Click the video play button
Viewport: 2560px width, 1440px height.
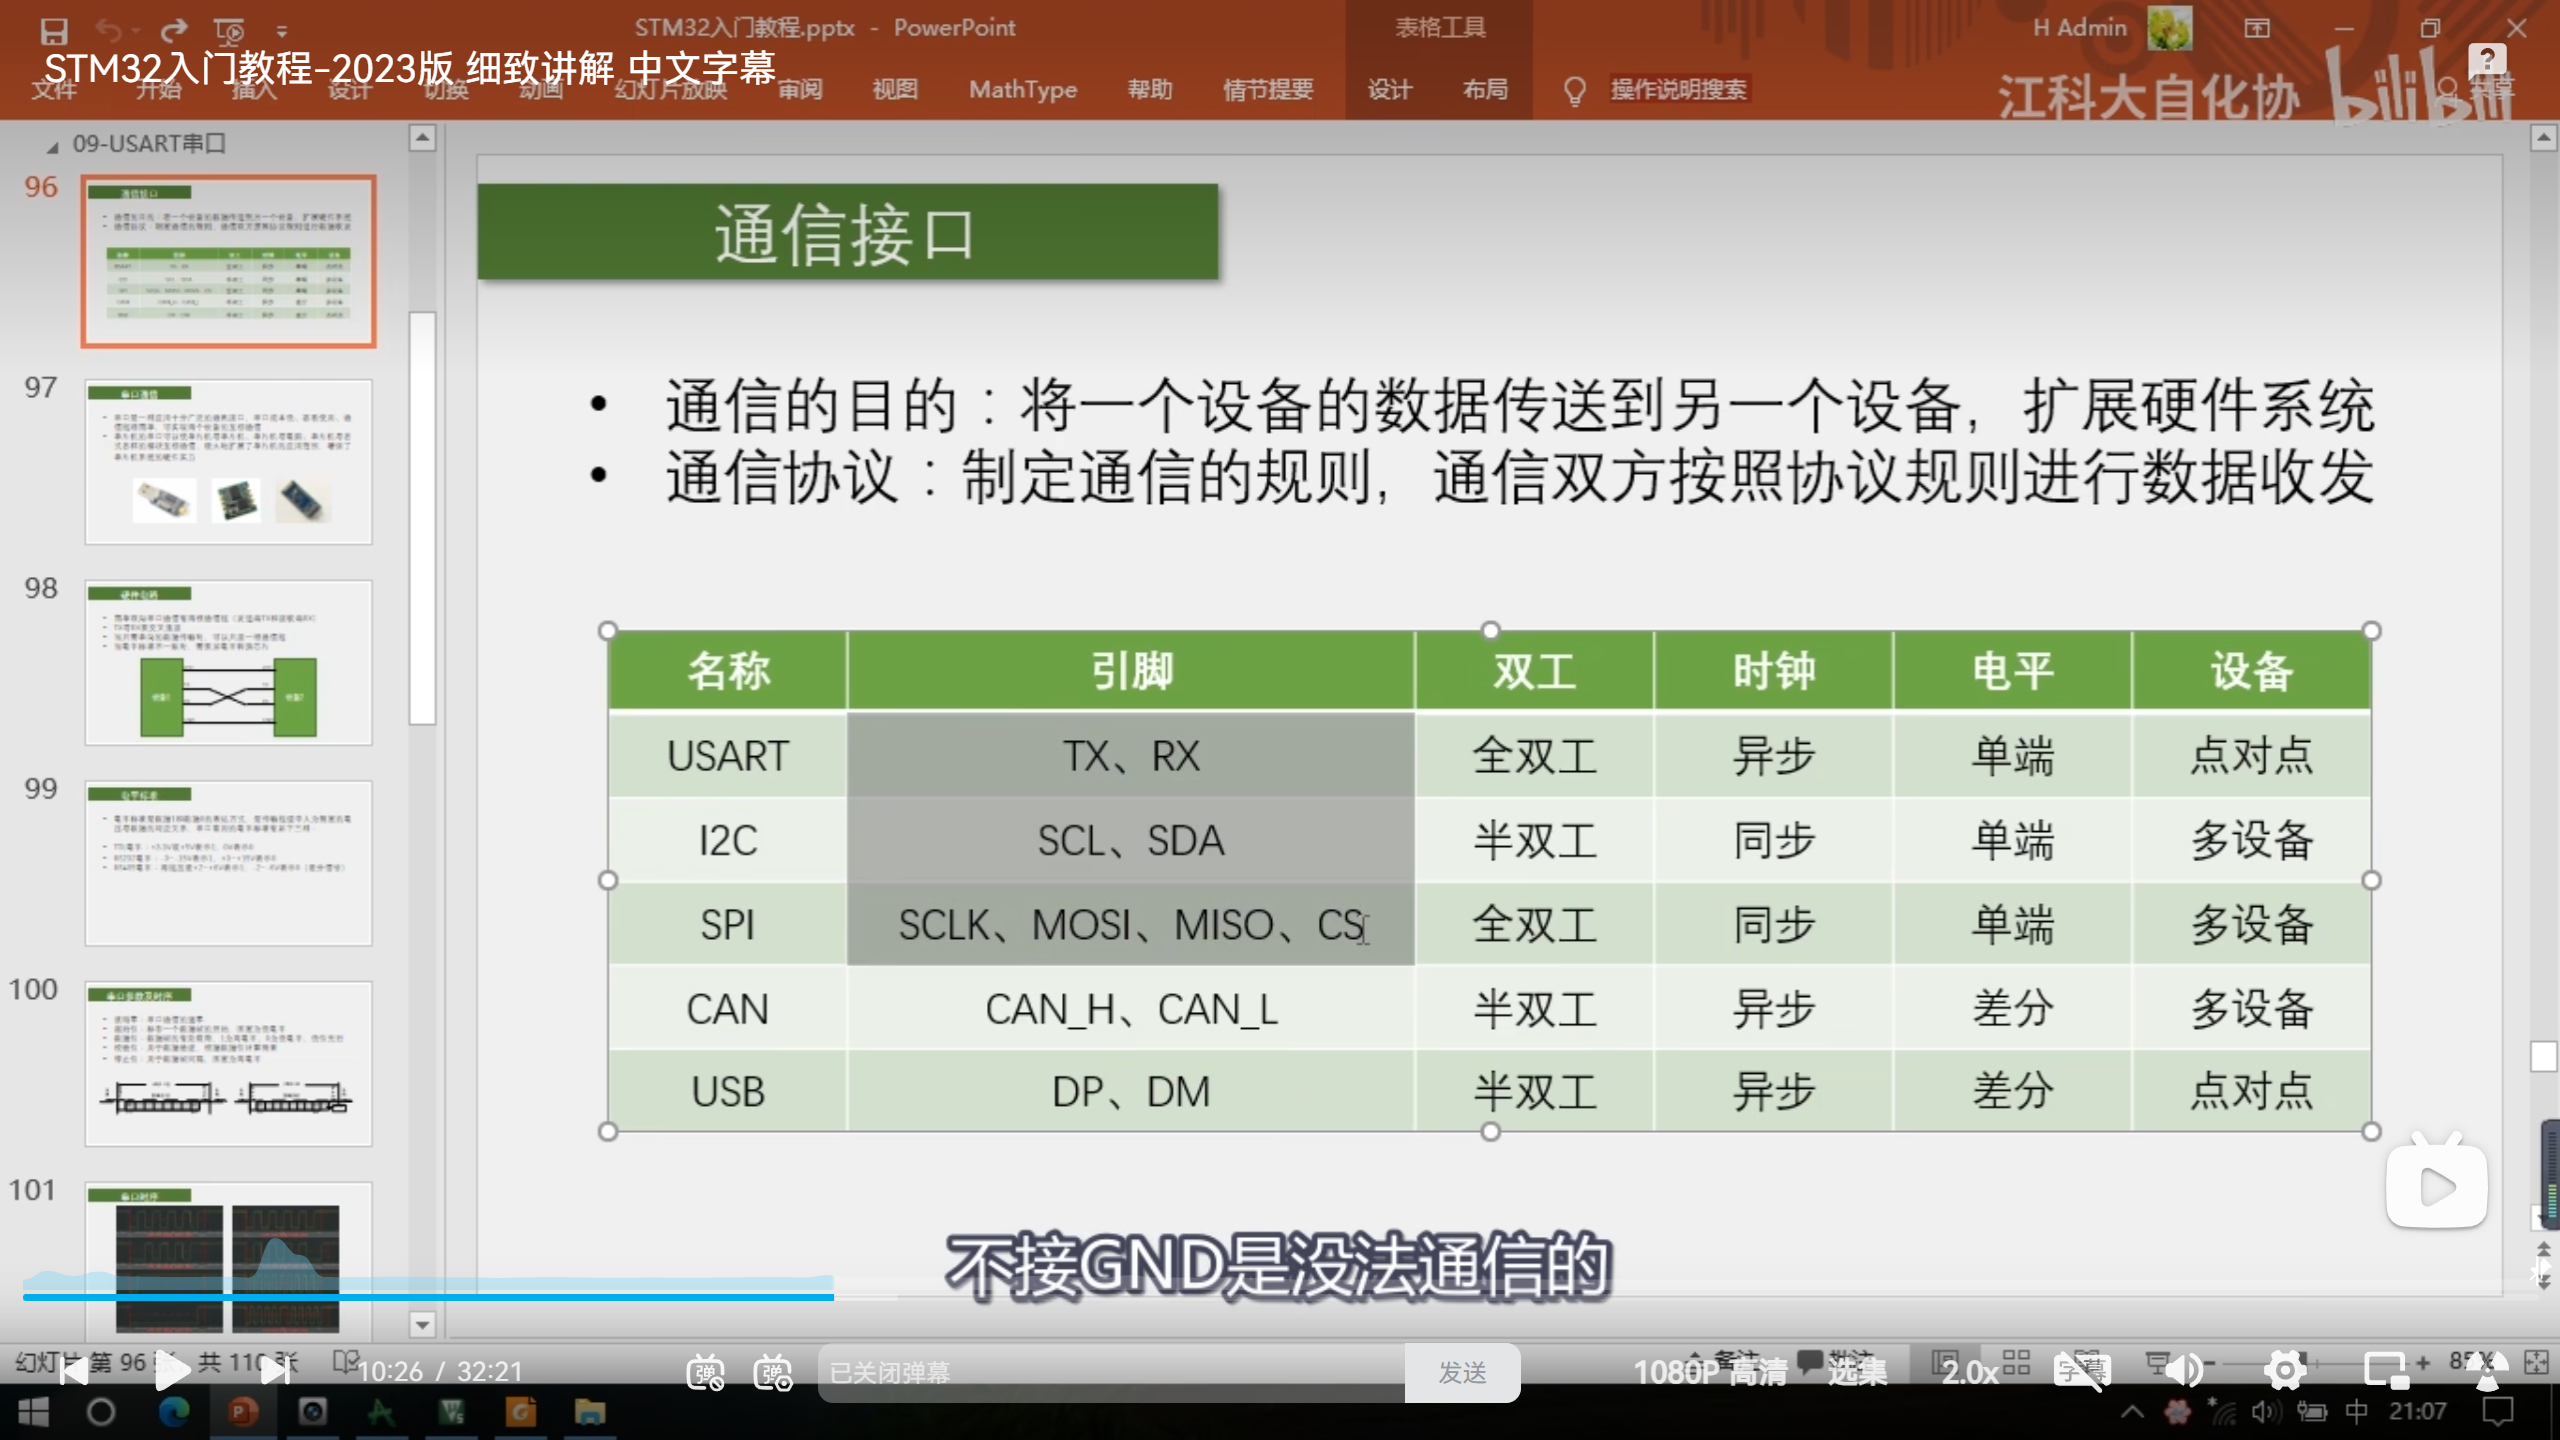[172, 1371]
